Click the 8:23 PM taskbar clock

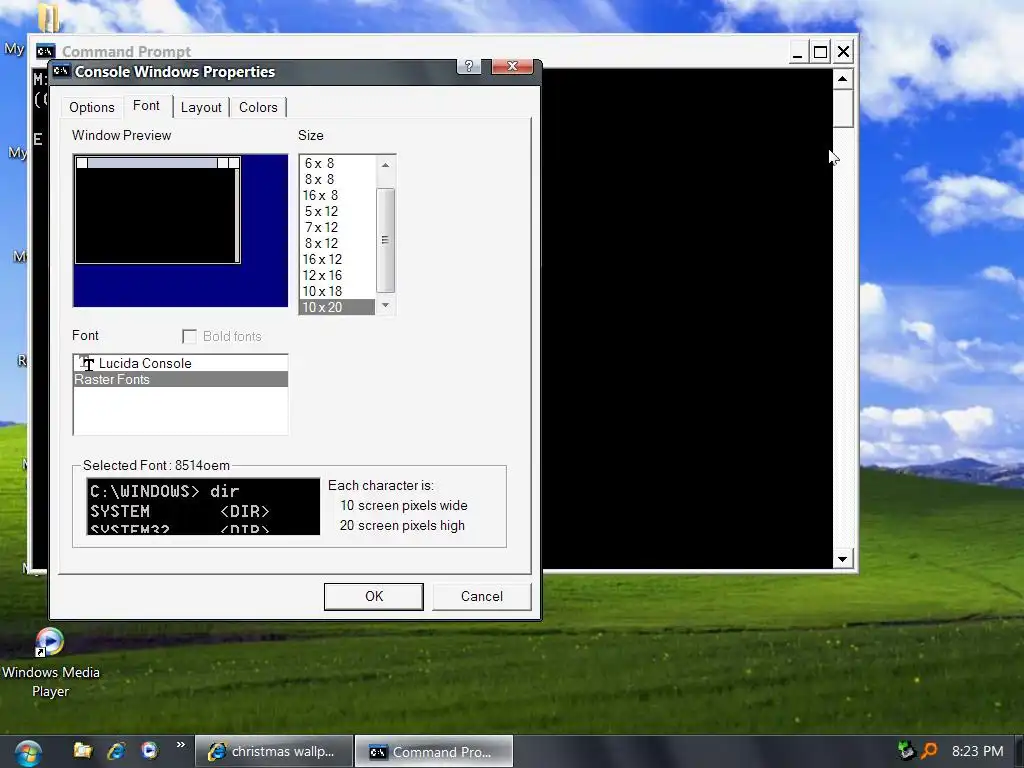(x=978, y=751)
